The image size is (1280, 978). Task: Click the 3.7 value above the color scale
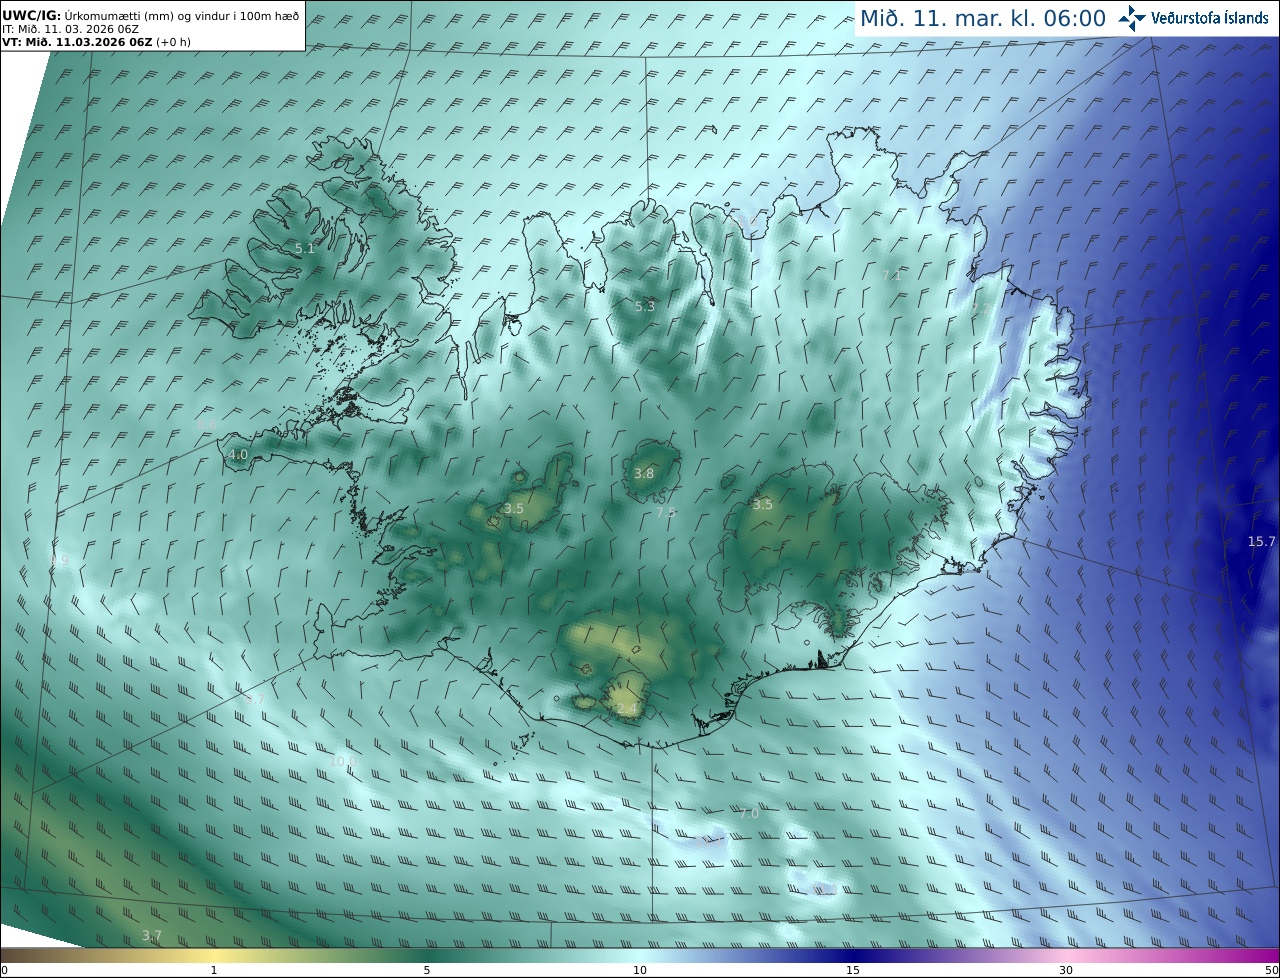pyautogui.click(x=151, y=935)
